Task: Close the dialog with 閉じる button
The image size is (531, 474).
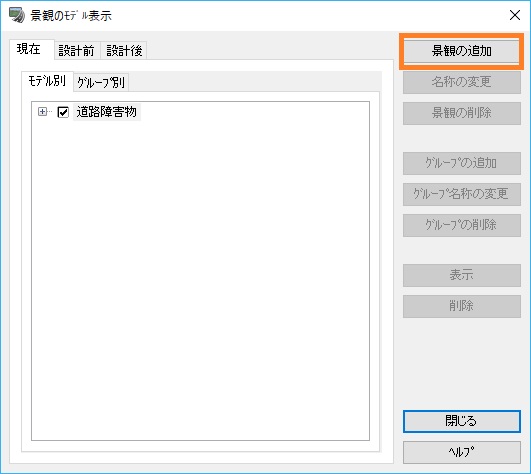Action: tap(462, 421)
